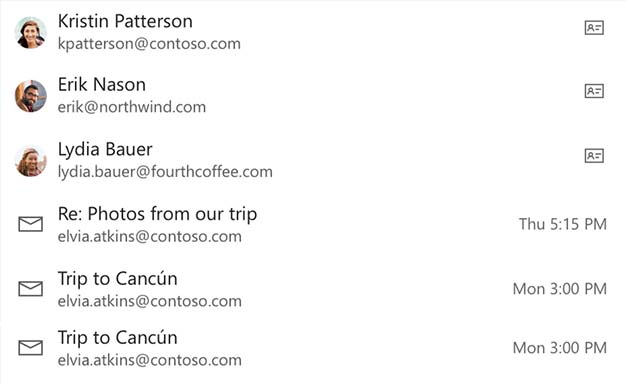
Task: Select the Lydia Bauer contact name
Action: pos(105,150)
